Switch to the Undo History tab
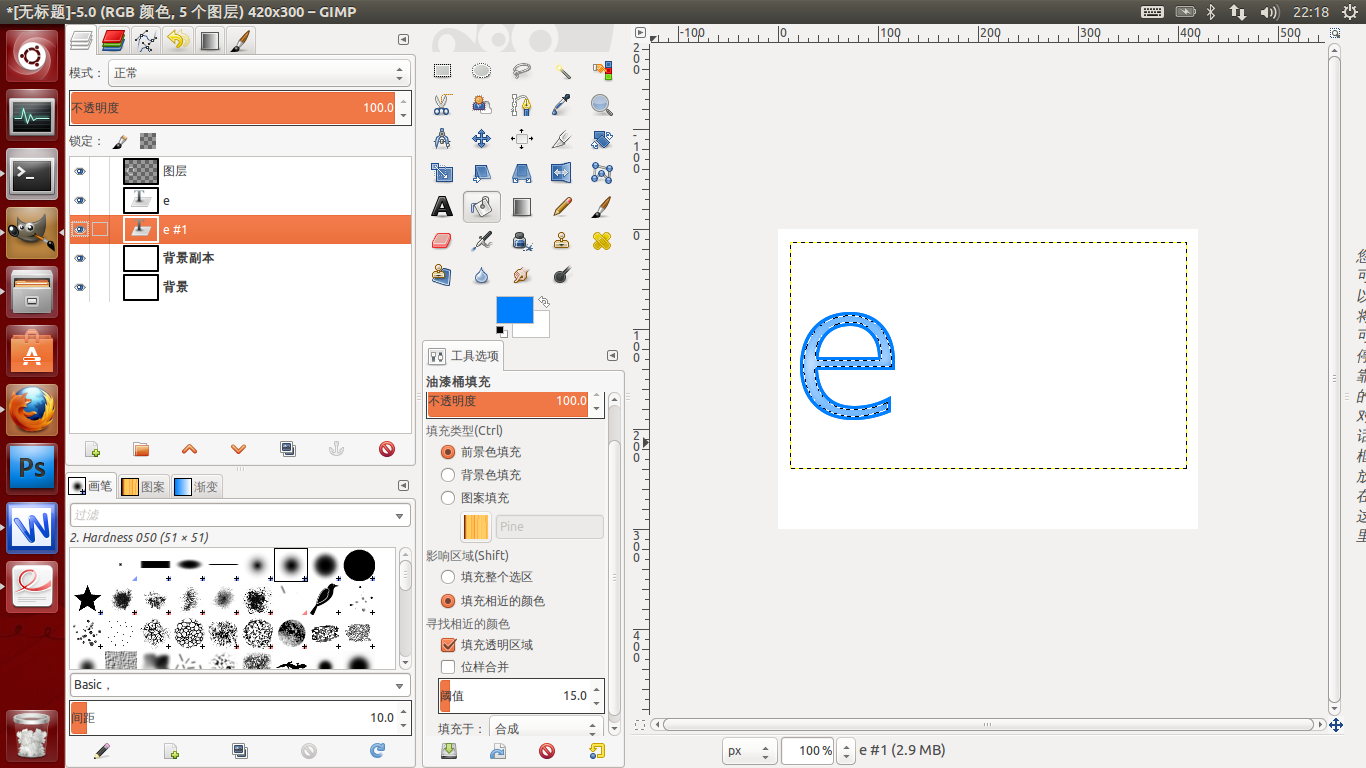Image resolution: width=1366 pixels, height=768 pixels. 178,41
